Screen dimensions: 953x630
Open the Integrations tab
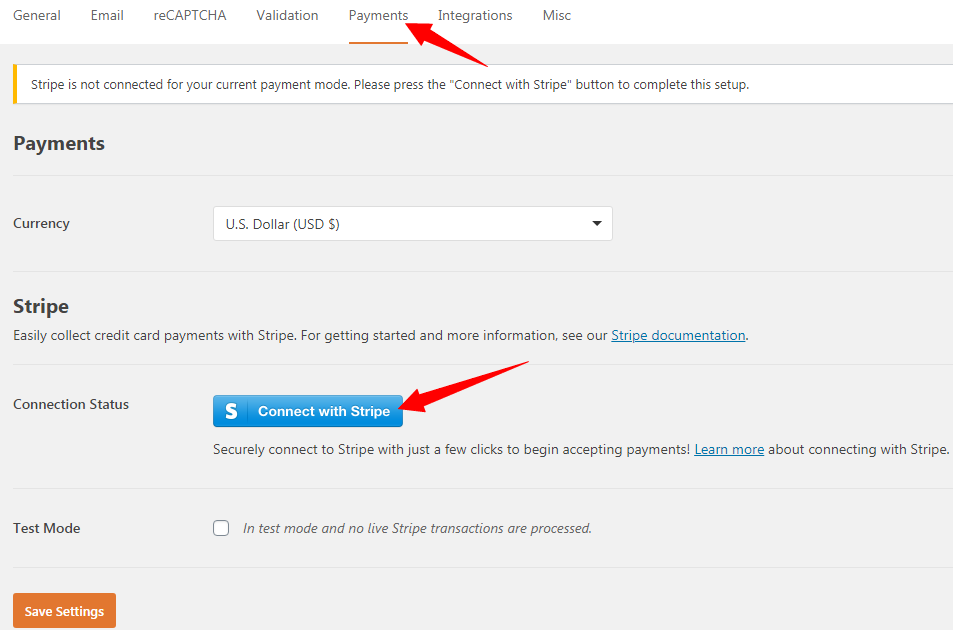[x=475, y=15]
